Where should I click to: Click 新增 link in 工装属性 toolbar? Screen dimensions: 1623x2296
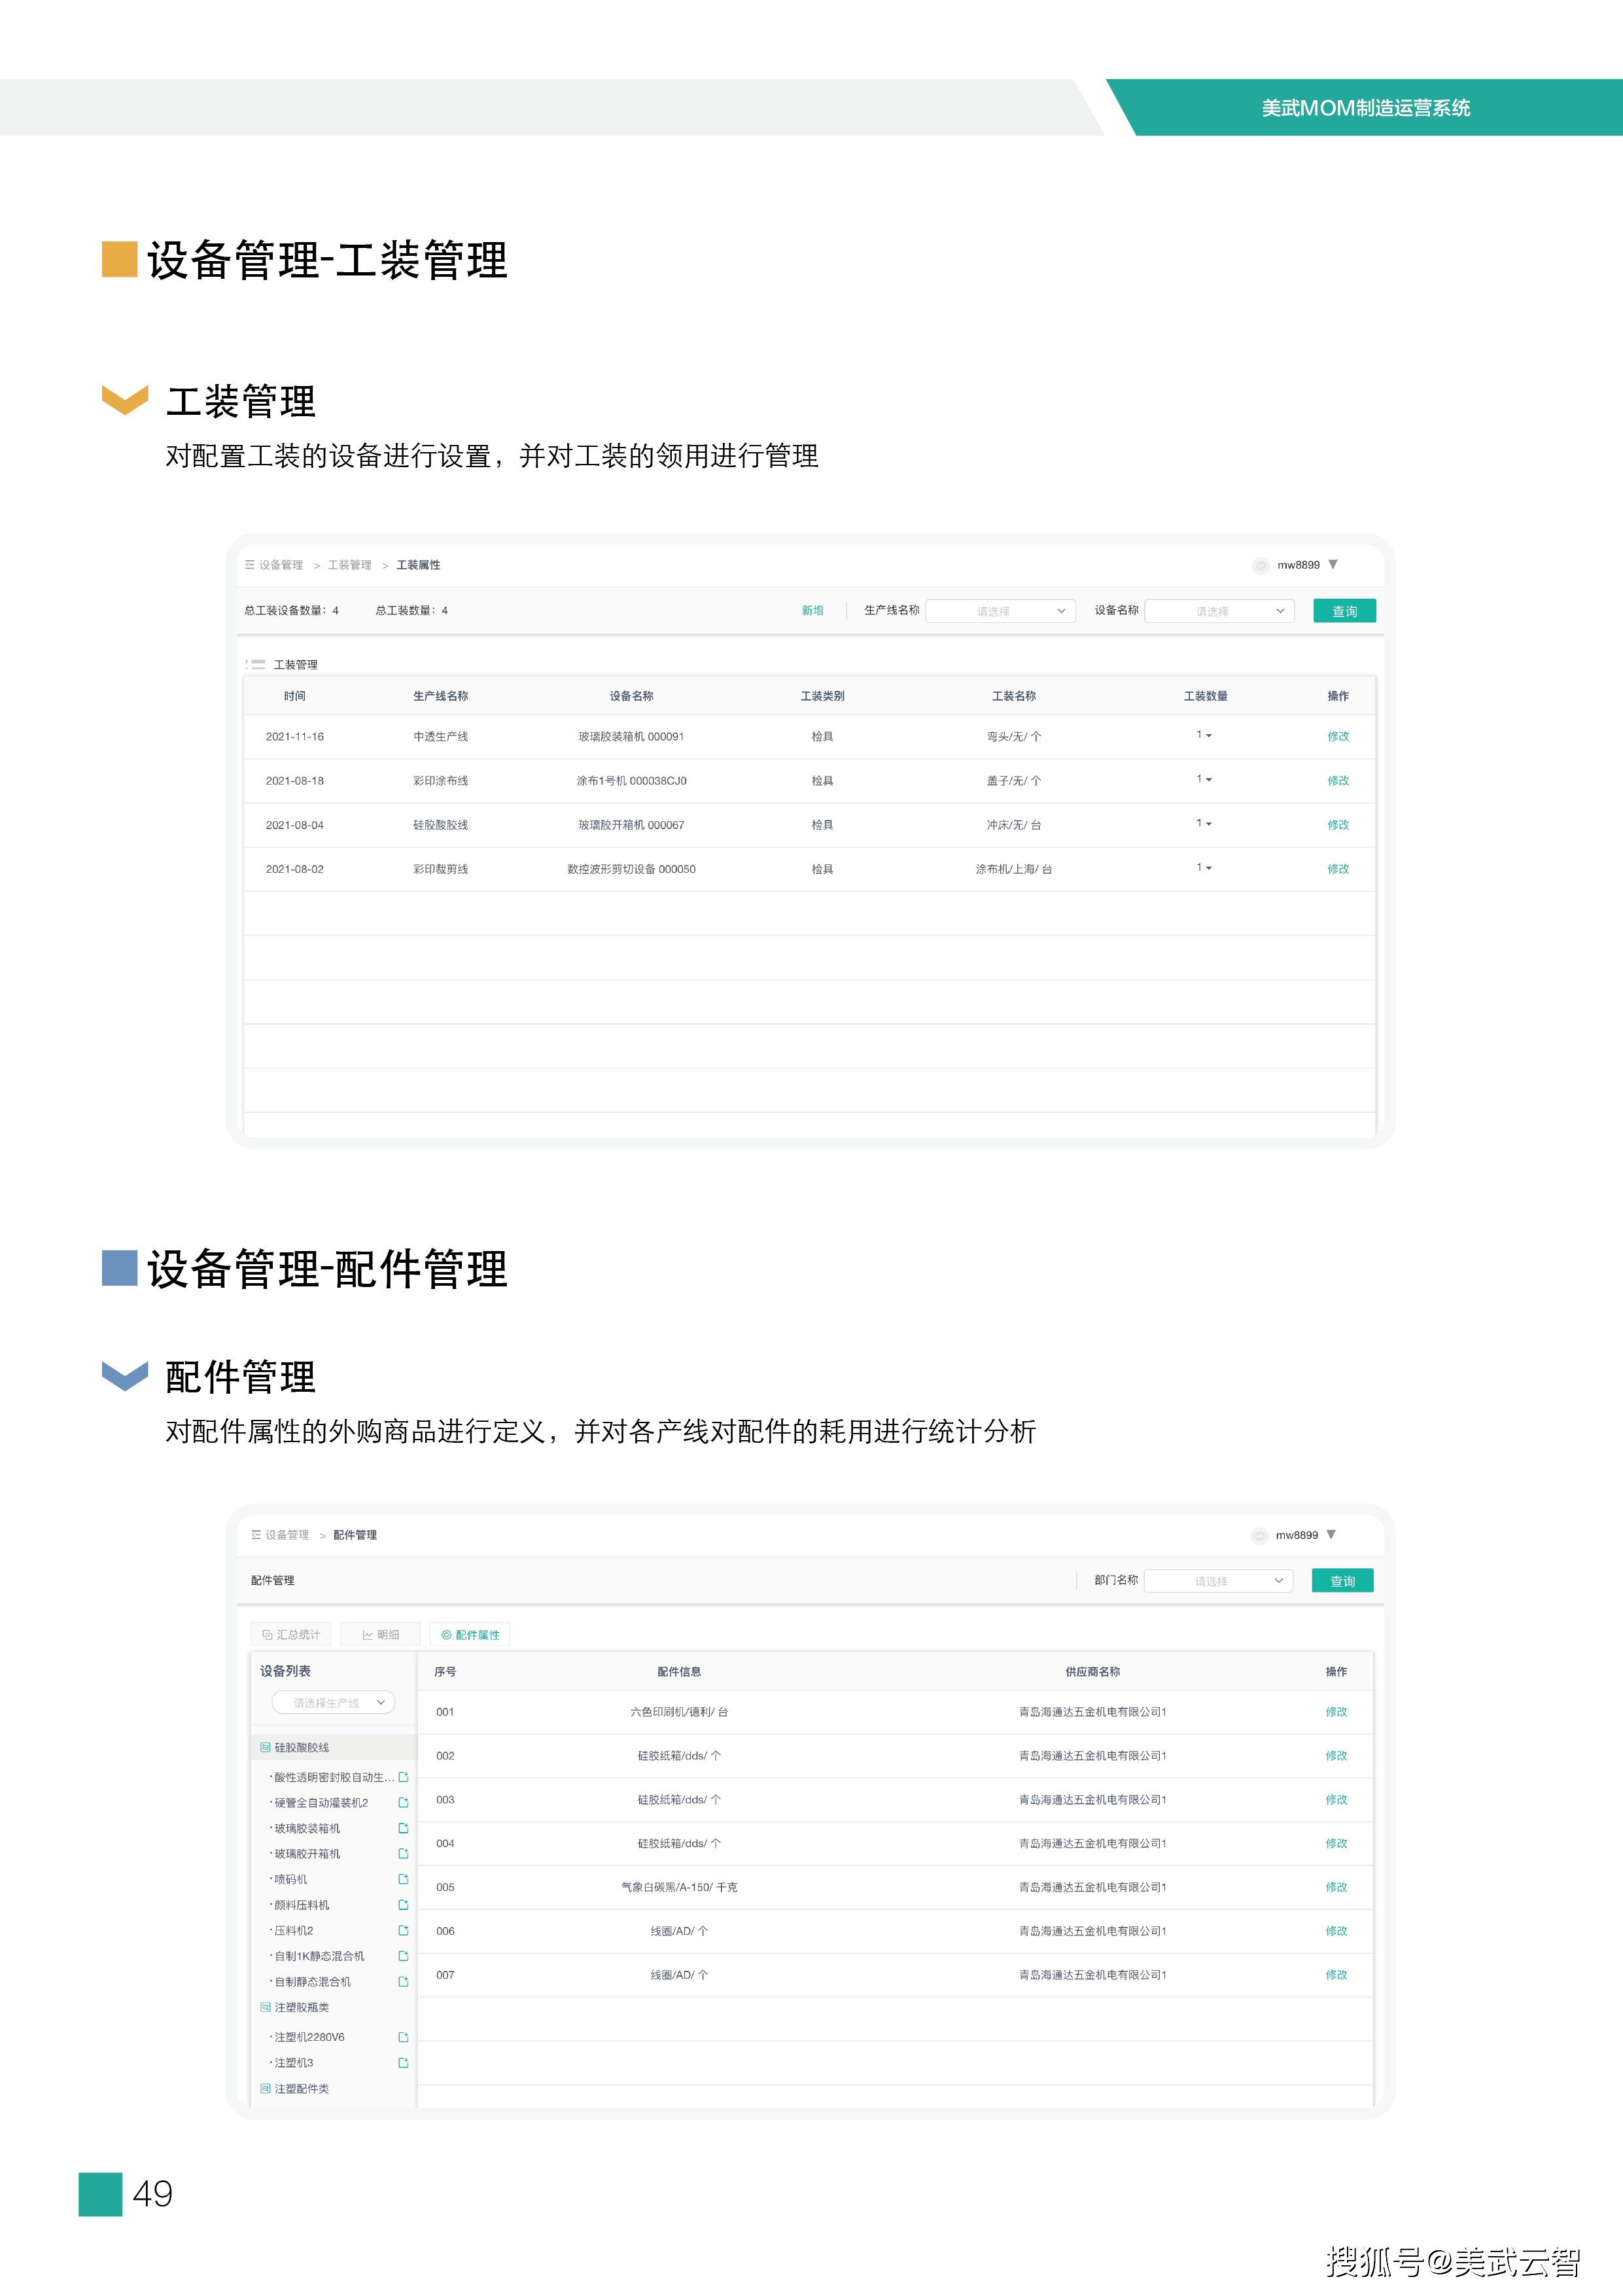[812, 611]
